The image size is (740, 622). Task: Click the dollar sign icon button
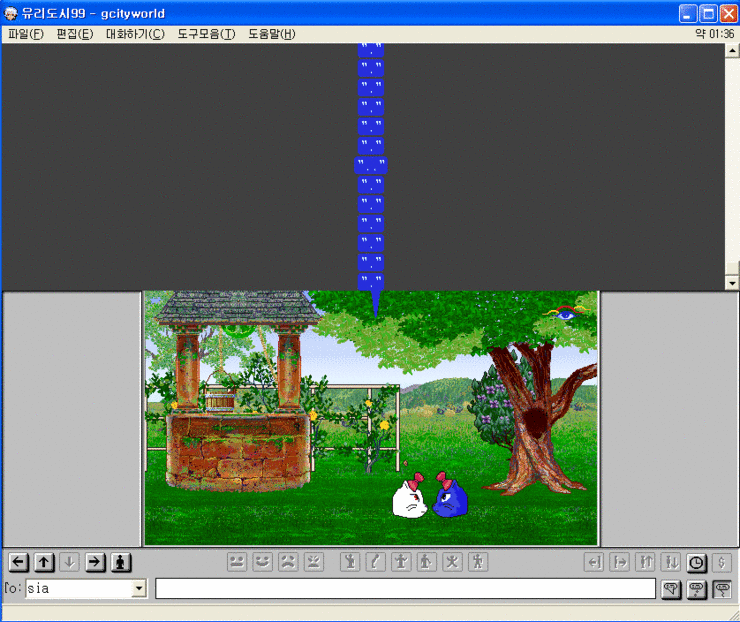(x=722, y=562)
